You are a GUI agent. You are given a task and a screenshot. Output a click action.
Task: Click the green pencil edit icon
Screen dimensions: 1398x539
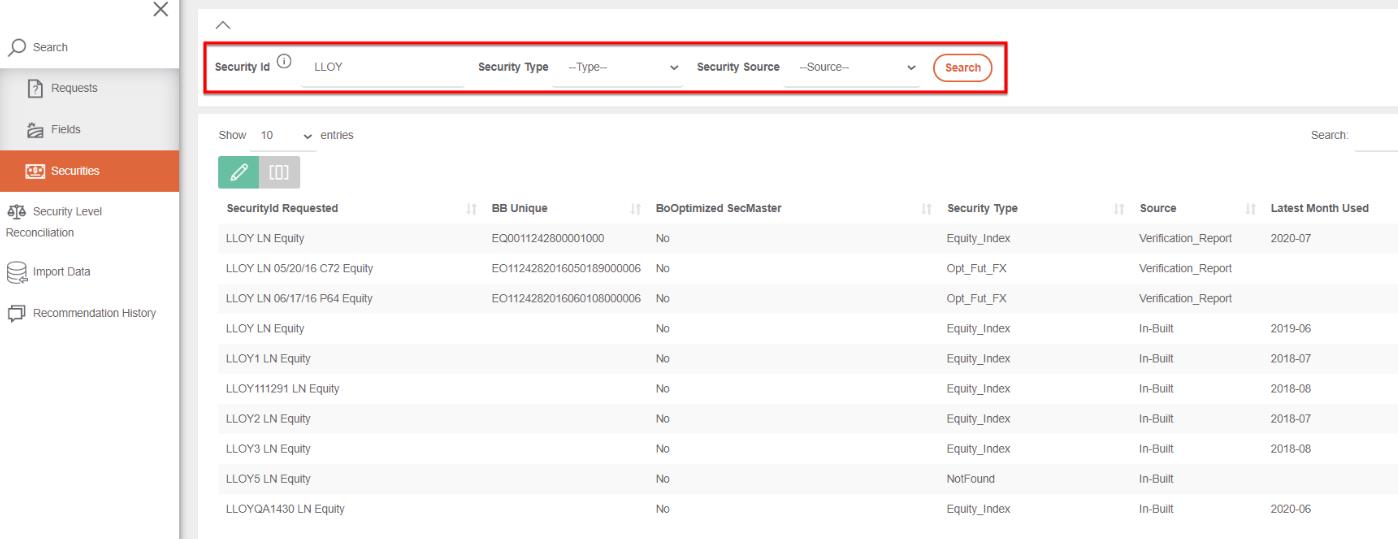238,174
